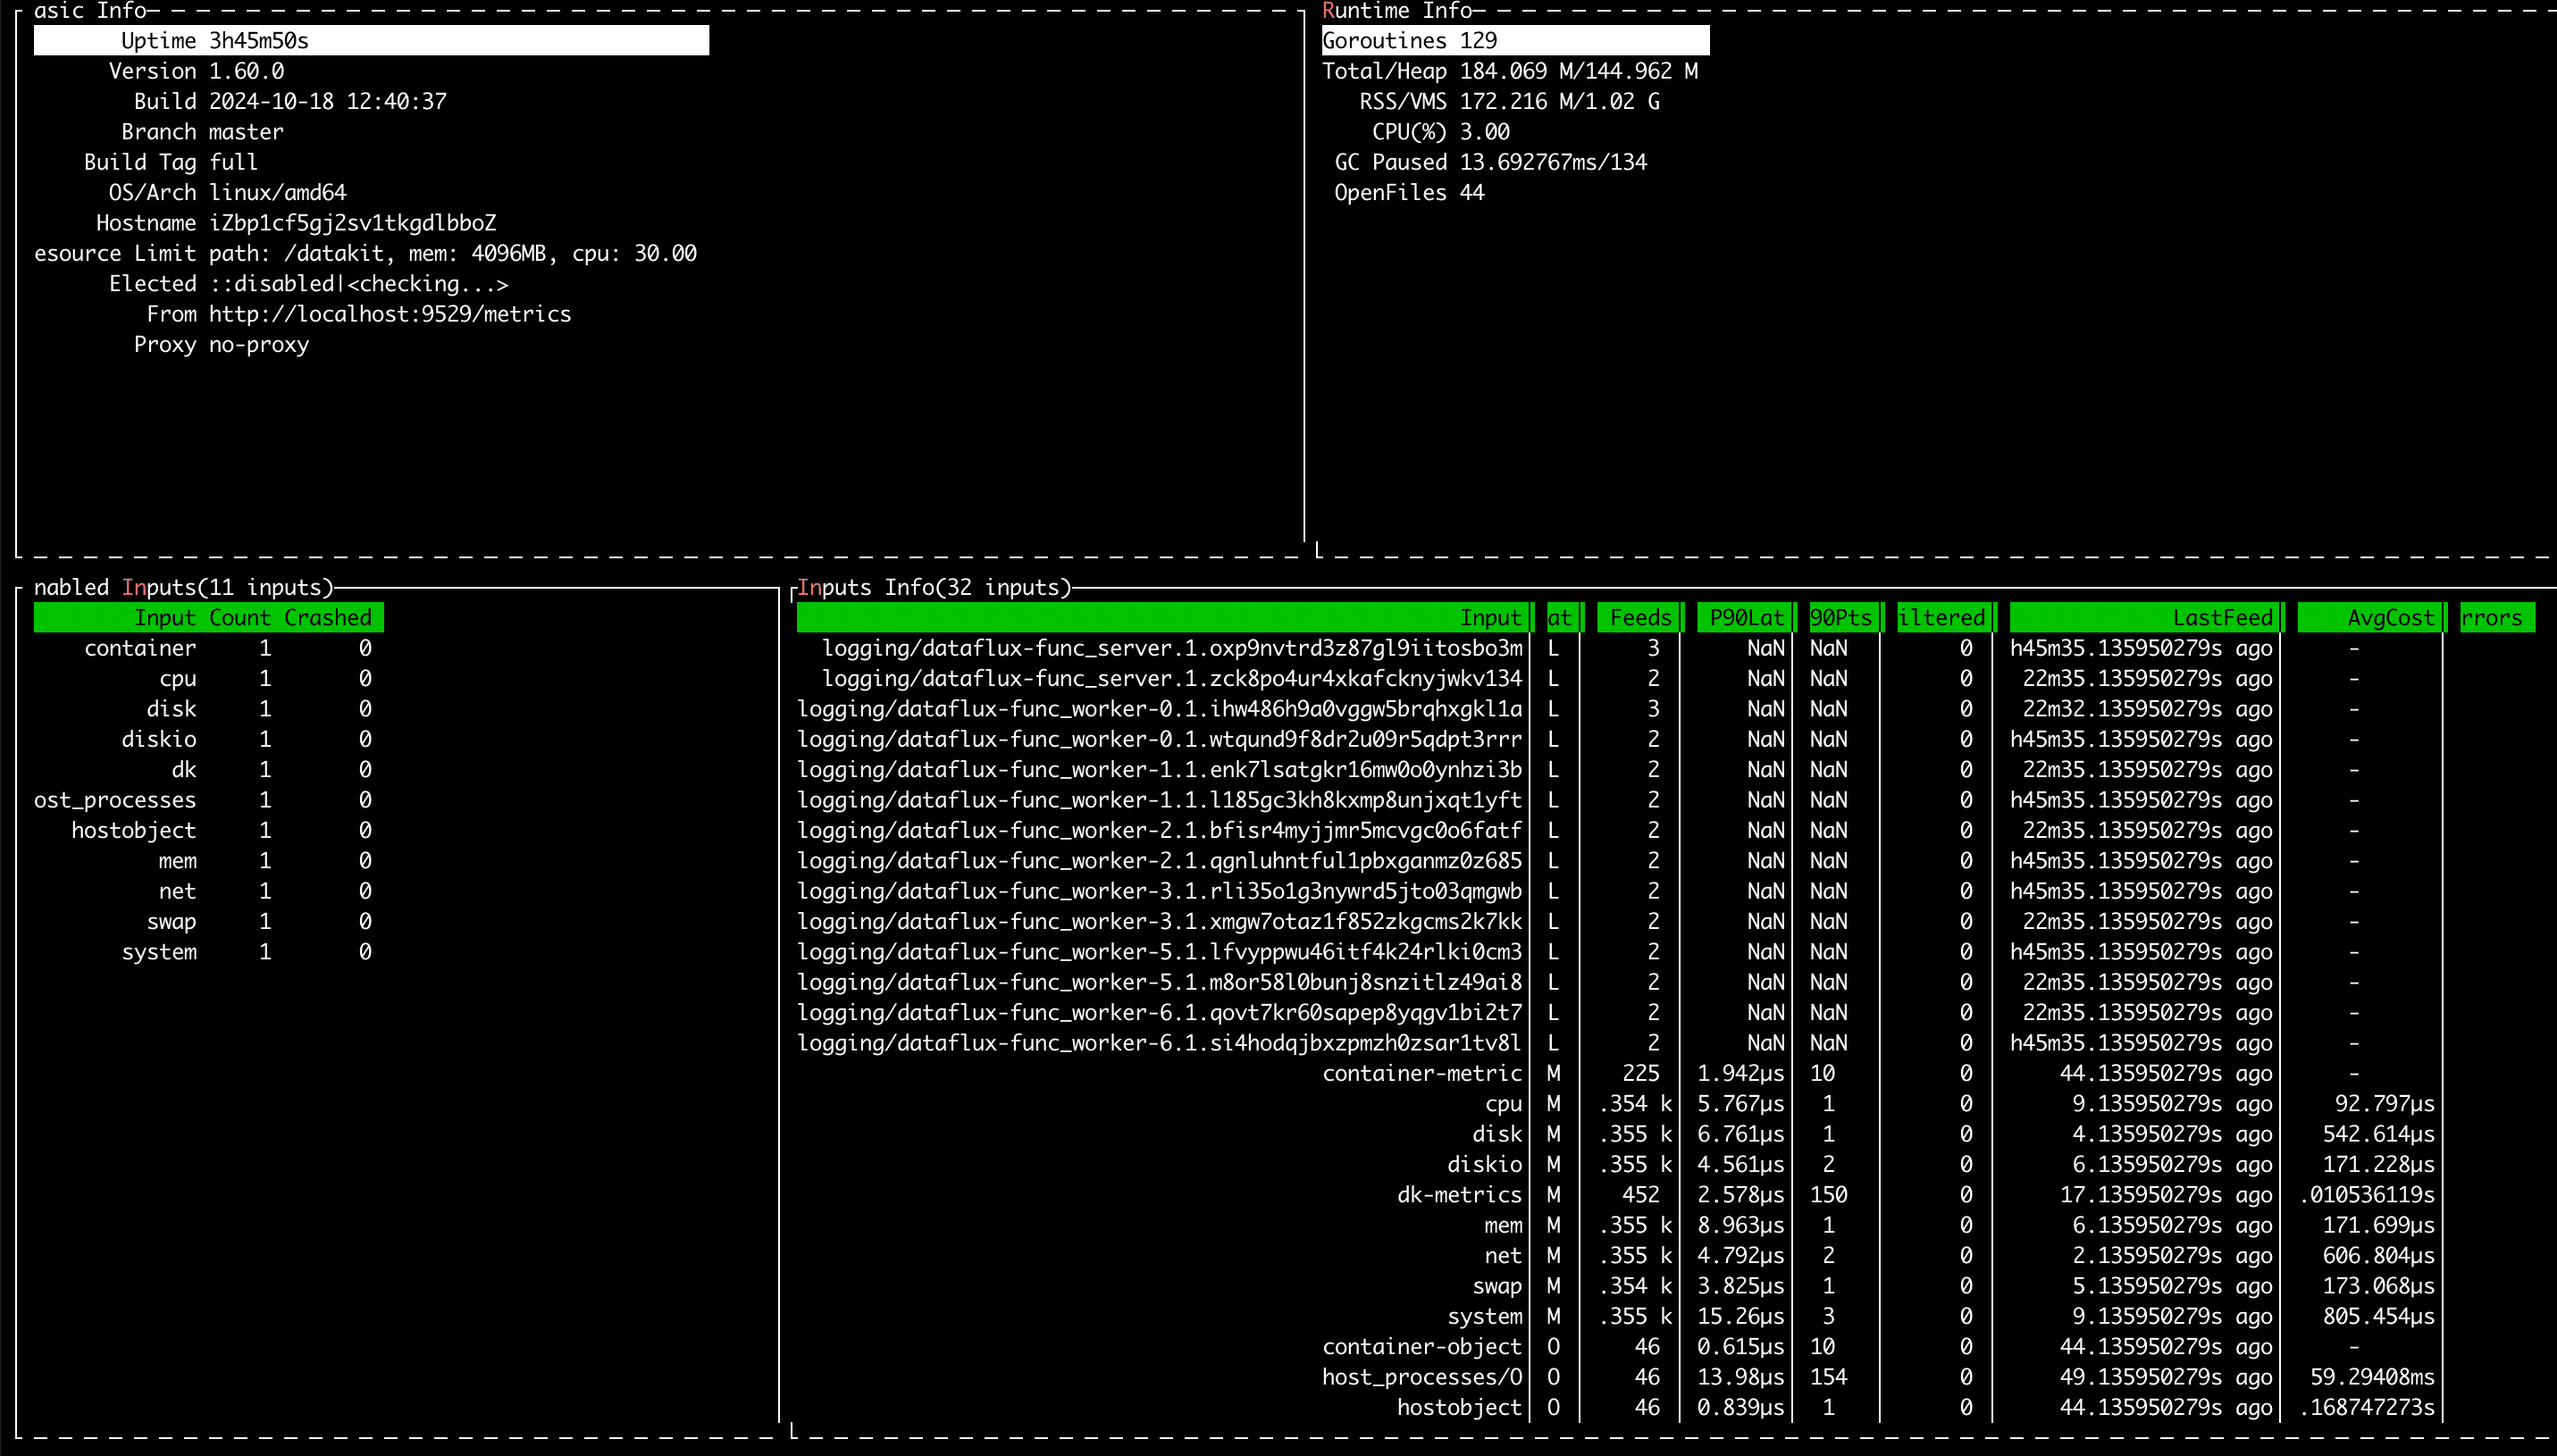Click the Feeds column header
Viewport: 2557px width, 1456px height.
click(x=1639, y=618)
